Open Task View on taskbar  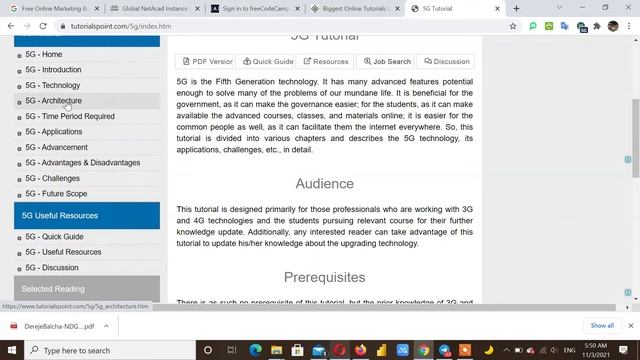pyautogui.click(x=232, y=350)
